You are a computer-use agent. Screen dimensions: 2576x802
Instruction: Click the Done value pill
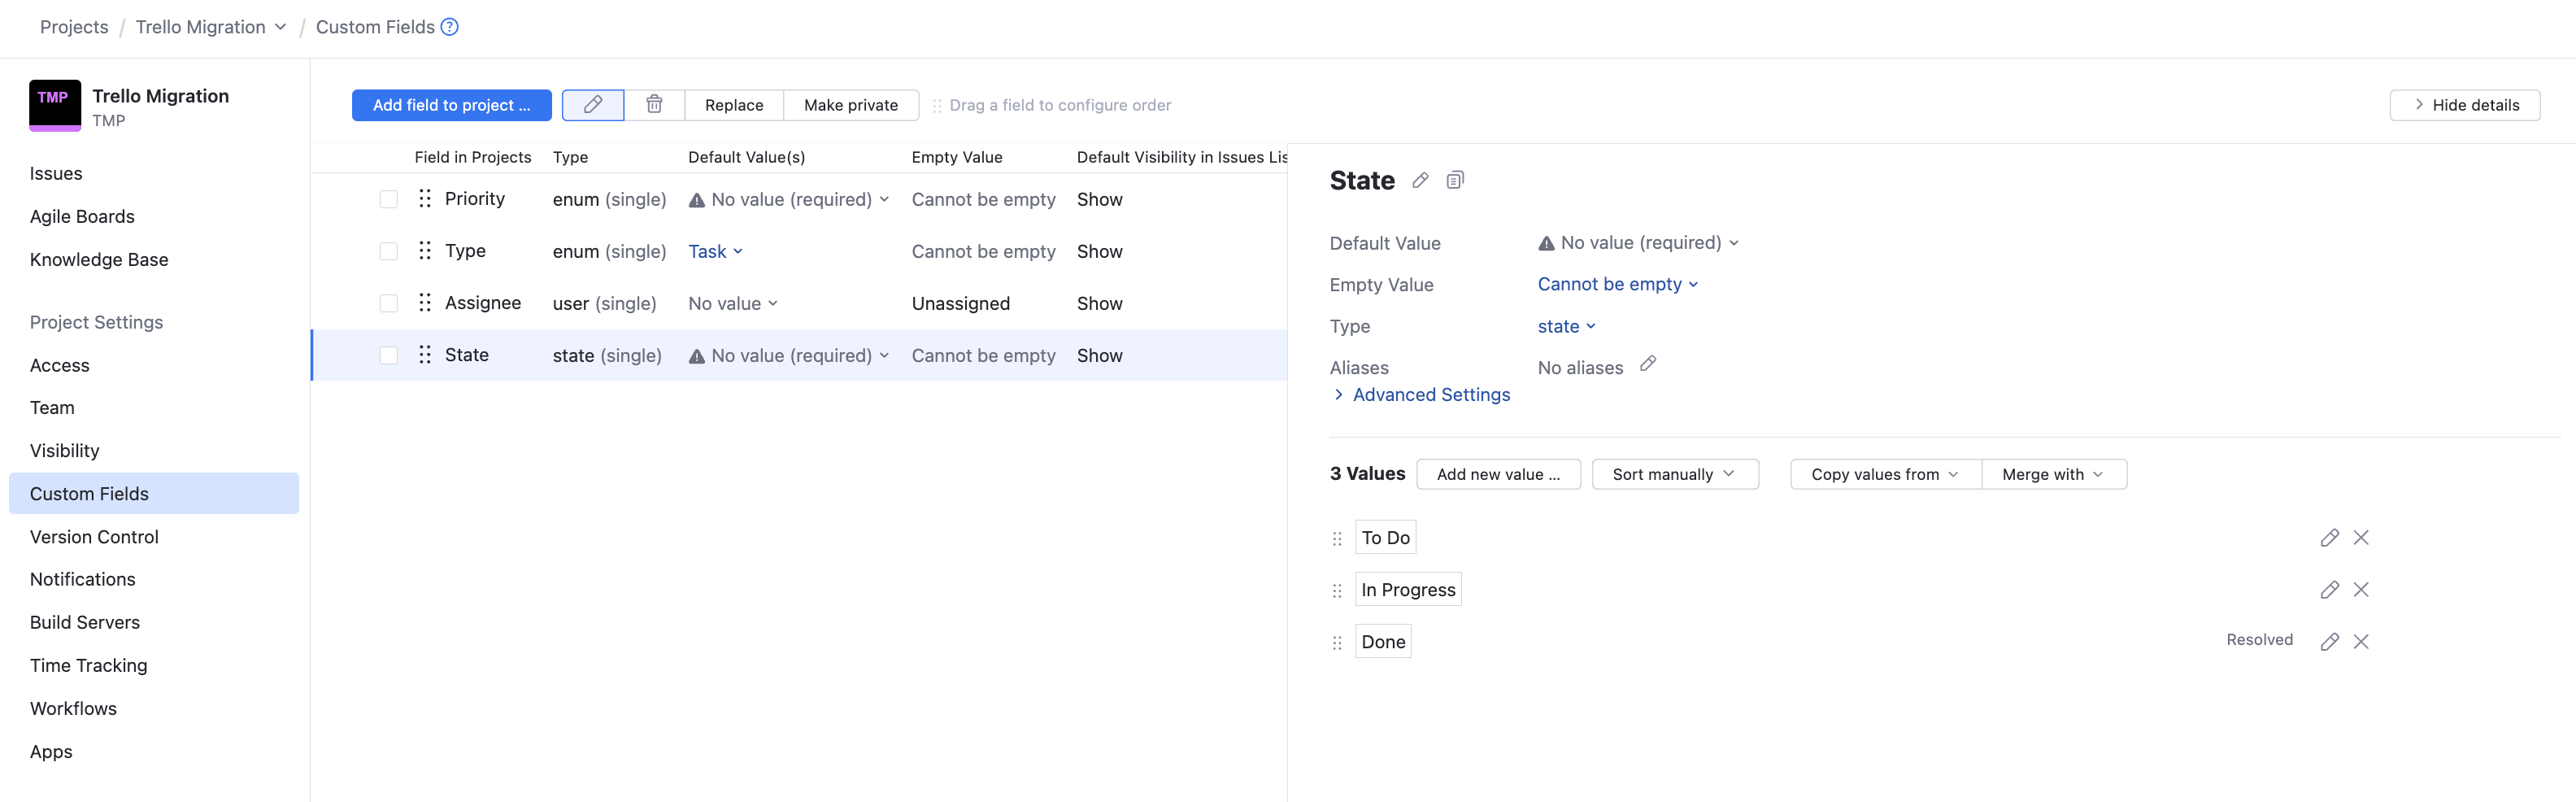pos(1383,640)
